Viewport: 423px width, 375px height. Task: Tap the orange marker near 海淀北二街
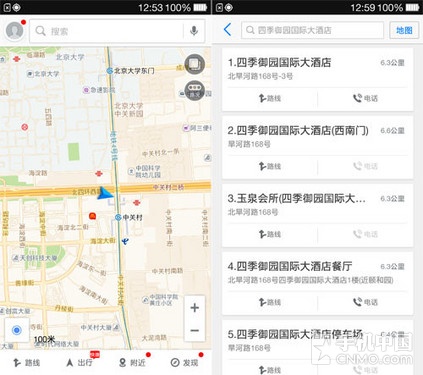pos(92,216)
